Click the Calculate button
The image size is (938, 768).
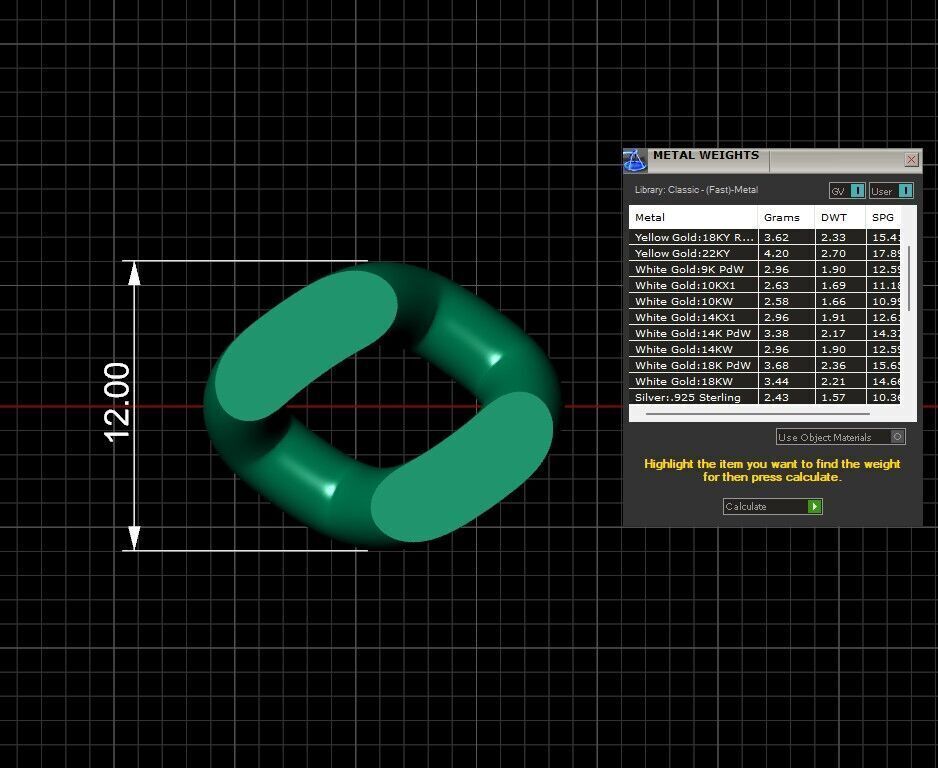pyautogui.click(x=772, y=507)
